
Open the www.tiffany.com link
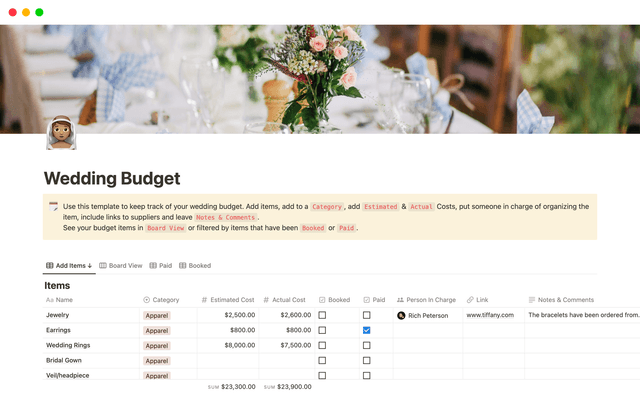pyautogui.click(x=490, y=315)
